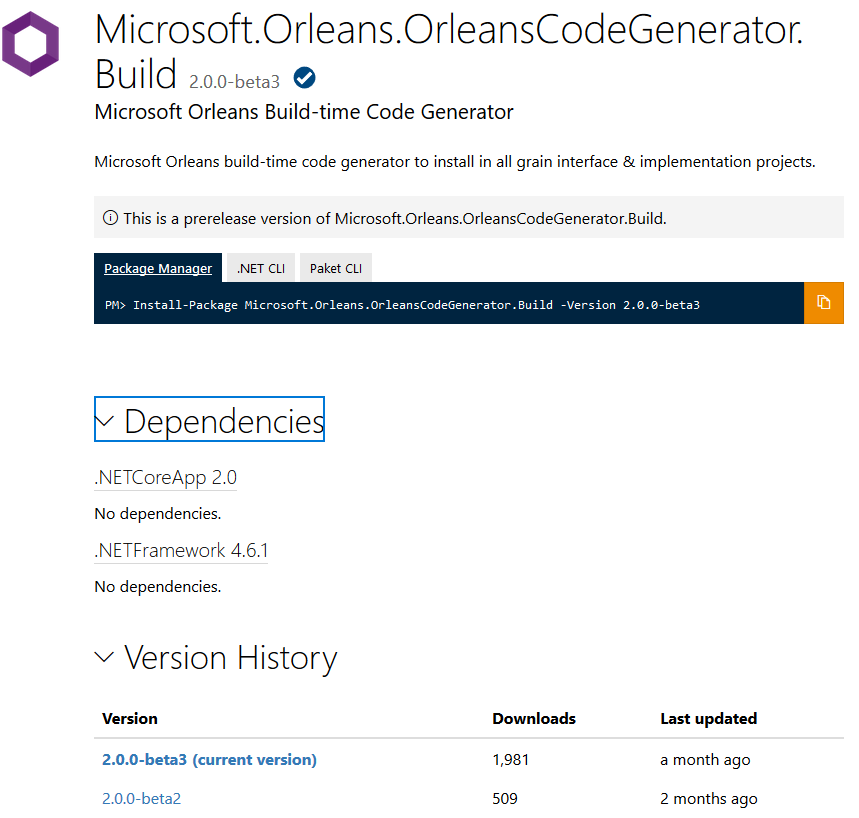The width and height of the screenshot is (859, 818).
Task: Open the .NETFramework 4.6.1 dependency link
Action: tap(180, 550)
